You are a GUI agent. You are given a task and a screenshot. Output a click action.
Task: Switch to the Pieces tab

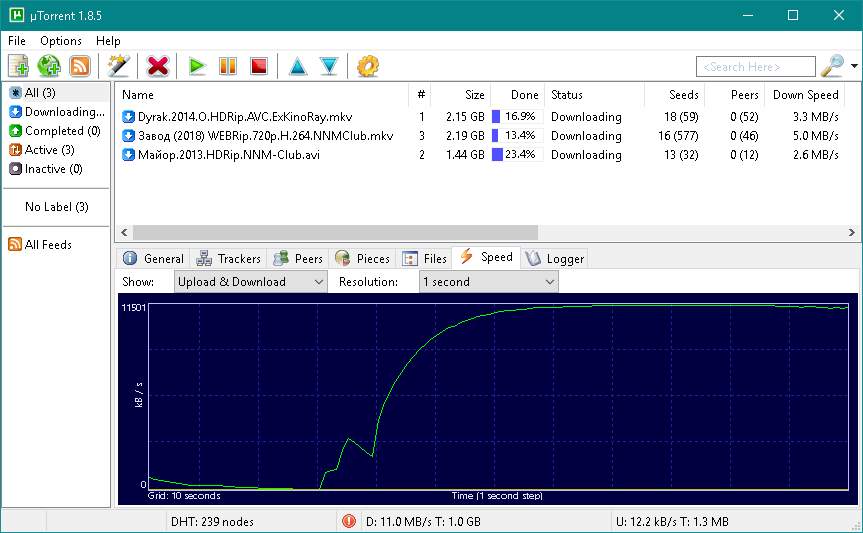coord(362,258)
